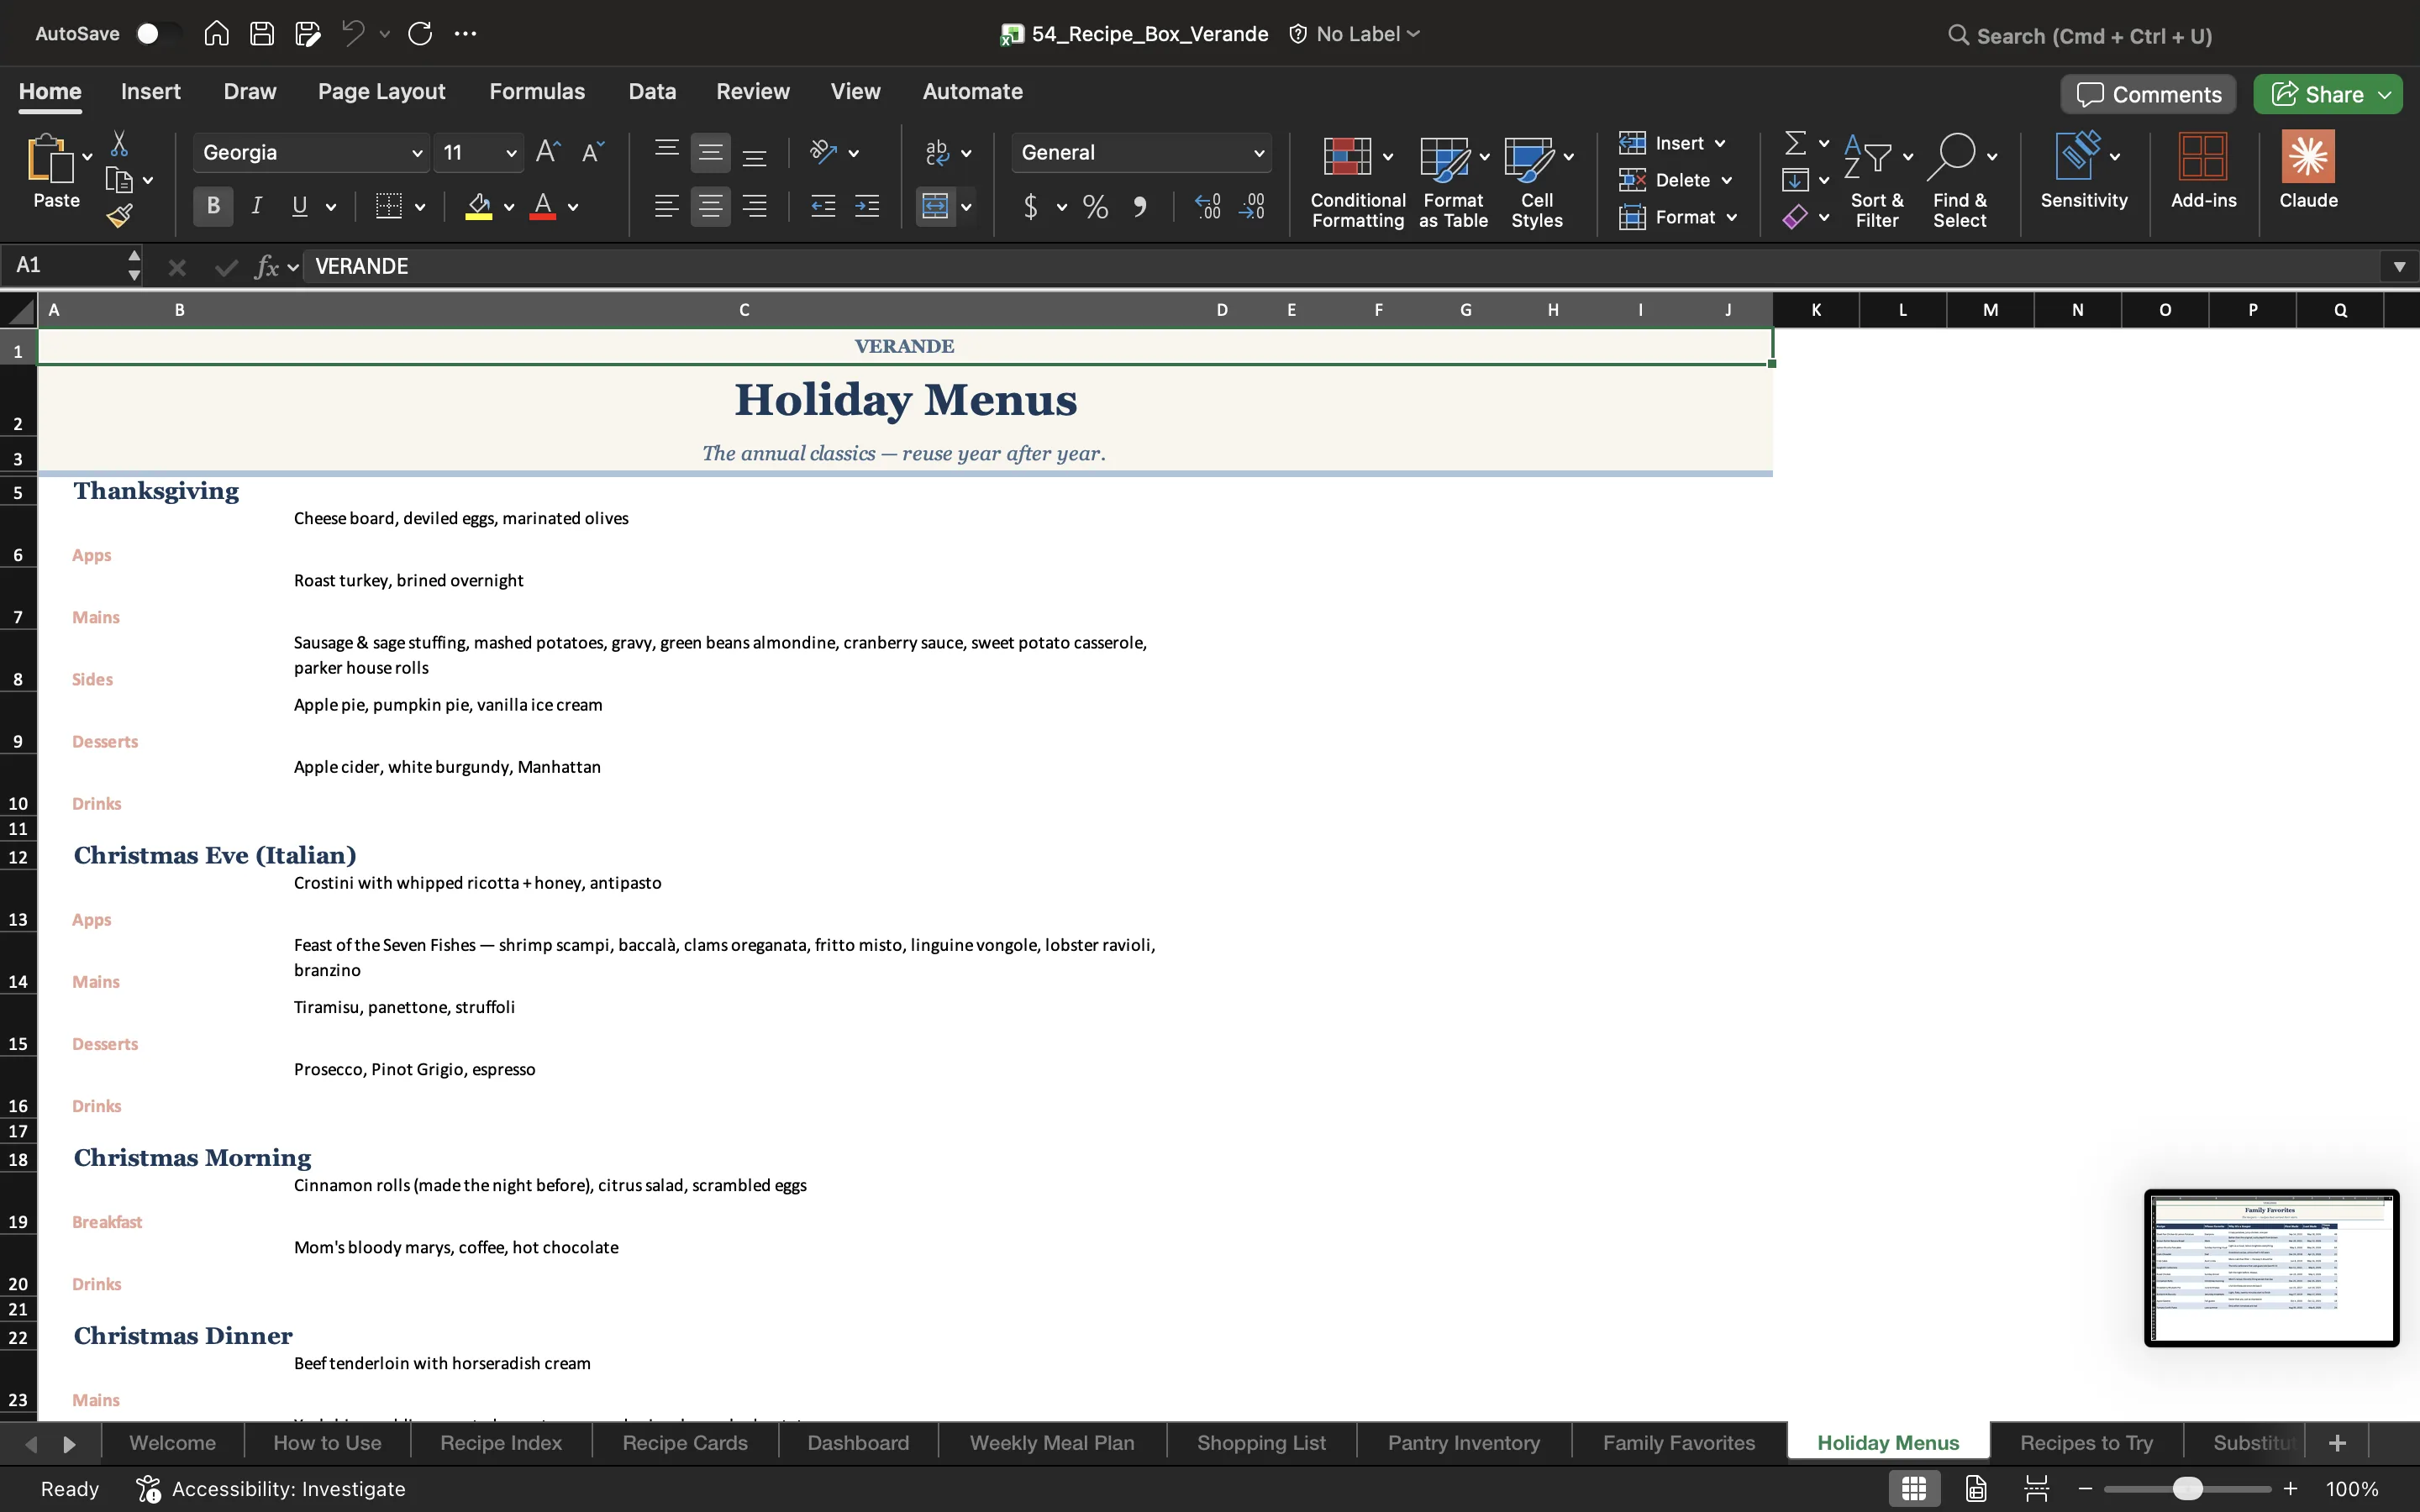Click the yellow Fill Color swatch
Image resolution: width=2420 pixels, height=1512 pixels.
tap(479, 207)
